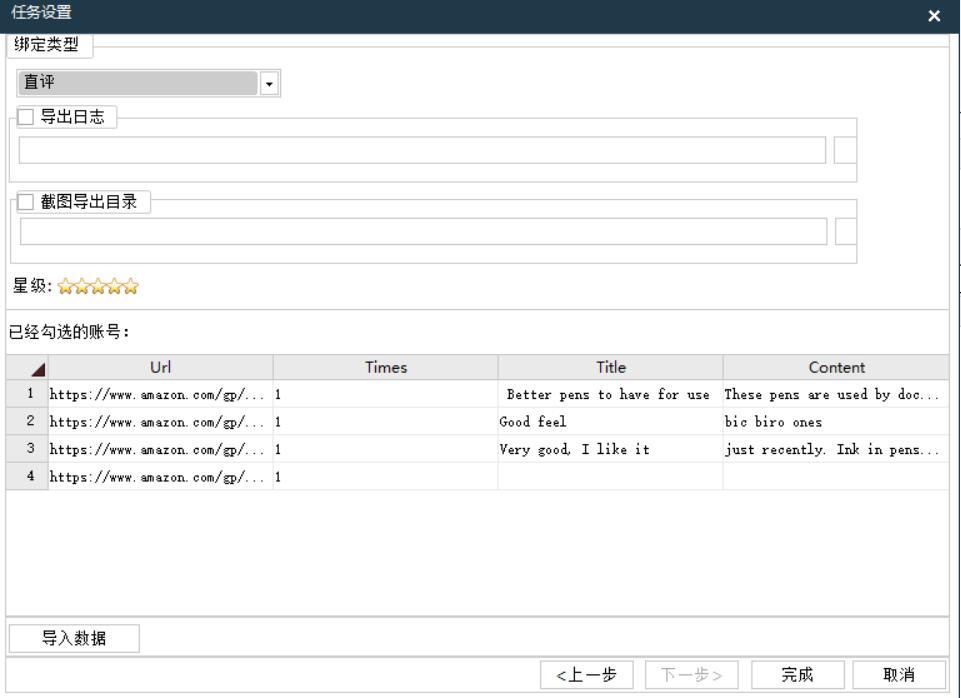Click the Times cell in row 1
The width and height of the screenshot is (961, 698).
tap(386, 394)
